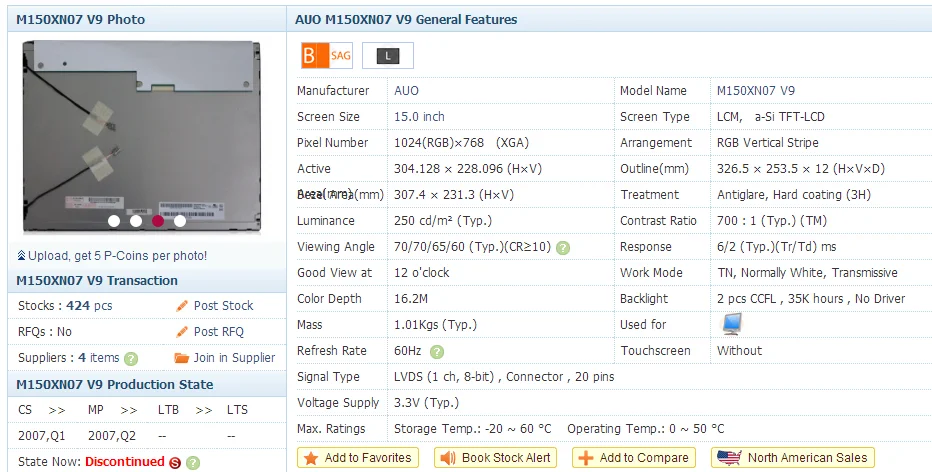Click the red S icon beside Discontinued
Image resolution: width=932 pixels, height=472 pixels.
175,462
